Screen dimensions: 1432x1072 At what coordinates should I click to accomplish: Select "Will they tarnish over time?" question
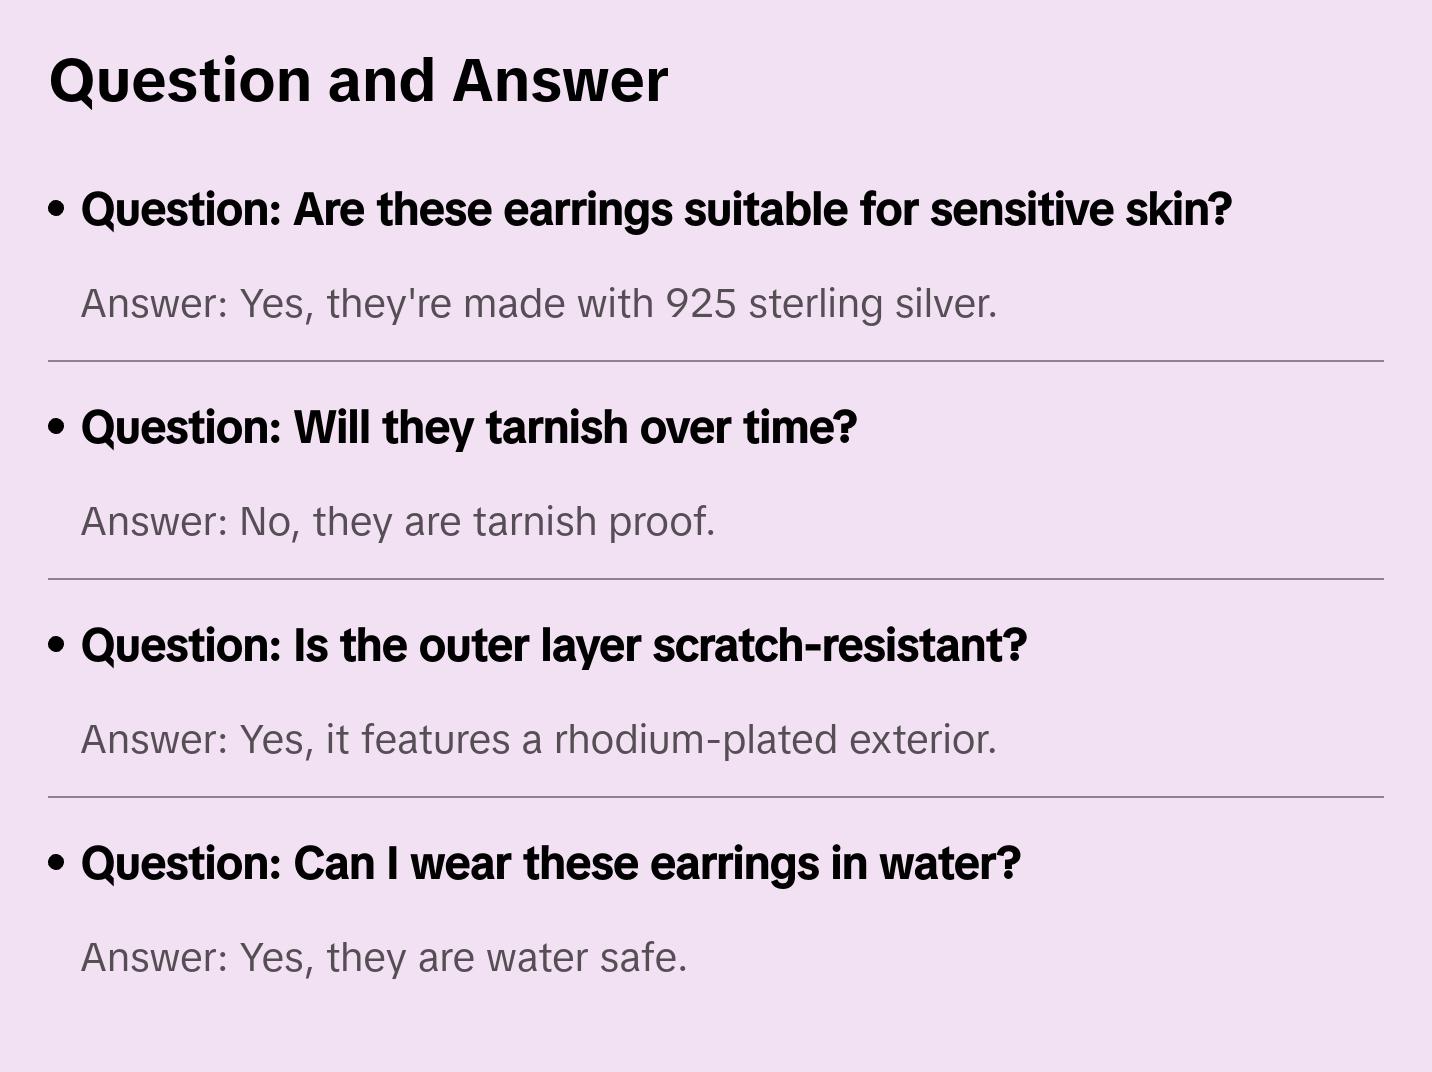click(x=469, y=428)
